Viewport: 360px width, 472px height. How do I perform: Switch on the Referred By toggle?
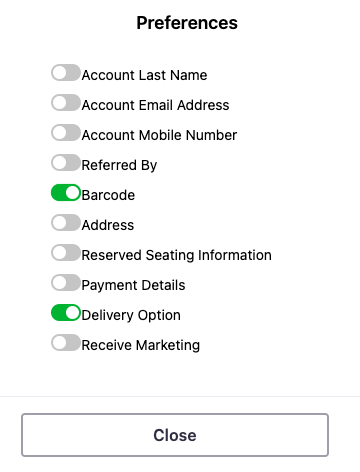(x=66, y=163)
